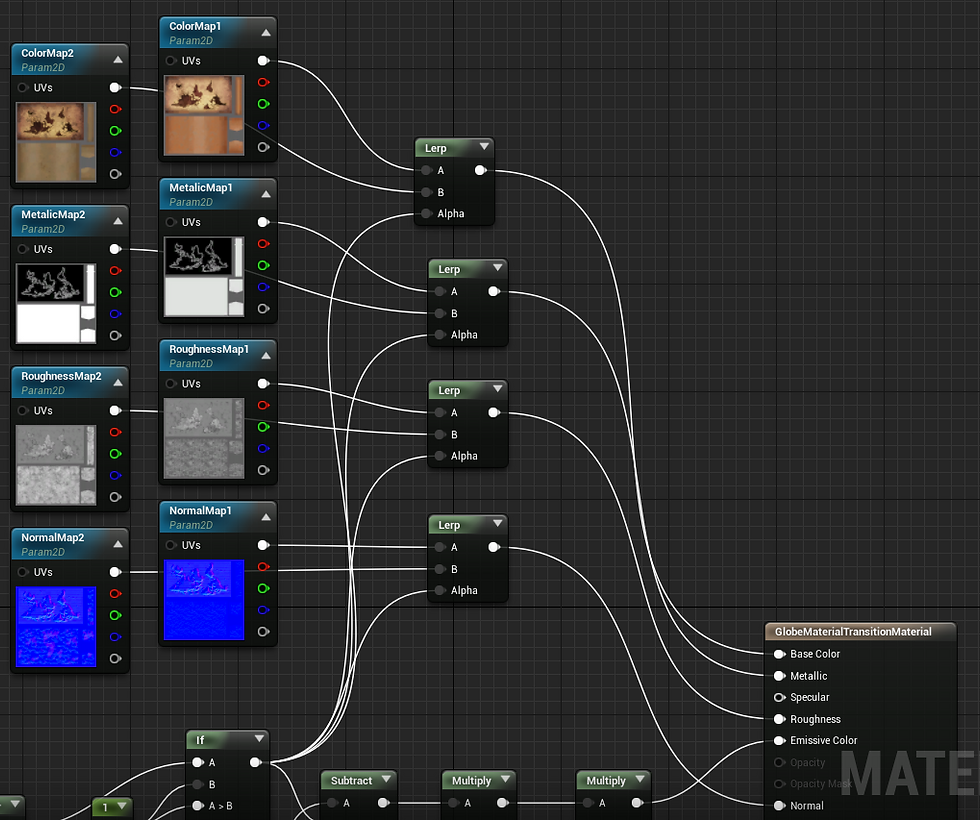The height and width of the screenshot is (820, 980).
Task: Click the If node A input pin
Action: click(x=198, y=762)
